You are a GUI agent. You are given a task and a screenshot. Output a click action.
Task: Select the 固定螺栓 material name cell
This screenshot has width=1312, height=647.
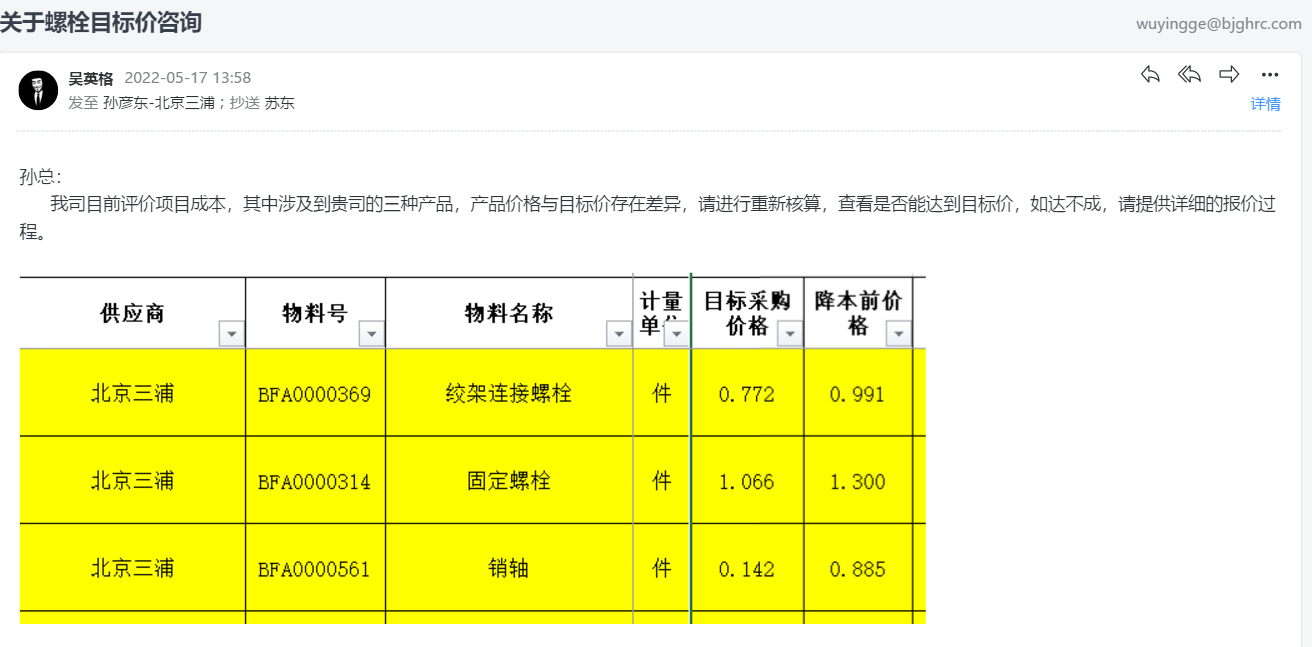point(509,481)
